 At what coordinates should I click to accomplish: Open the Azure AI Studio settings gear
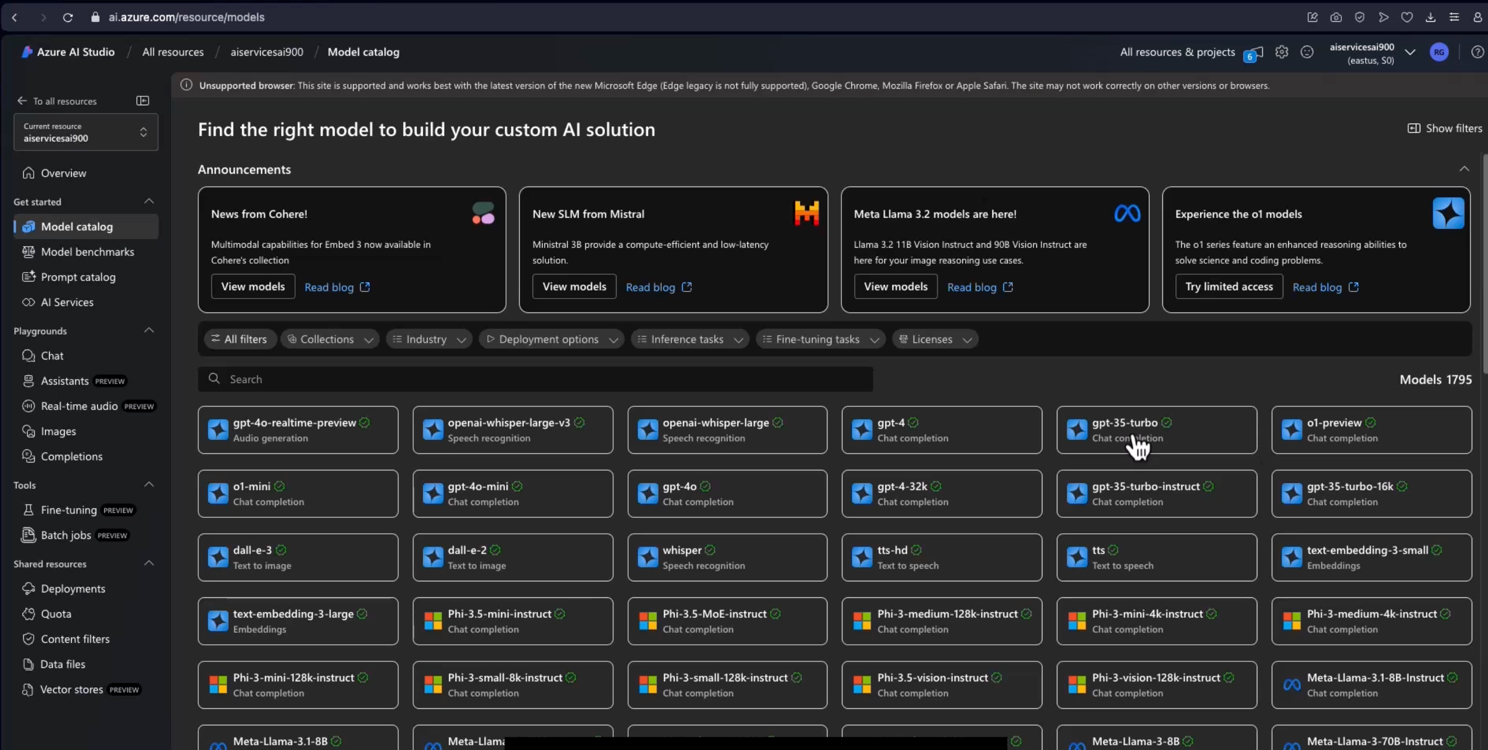coord(1282,52)
